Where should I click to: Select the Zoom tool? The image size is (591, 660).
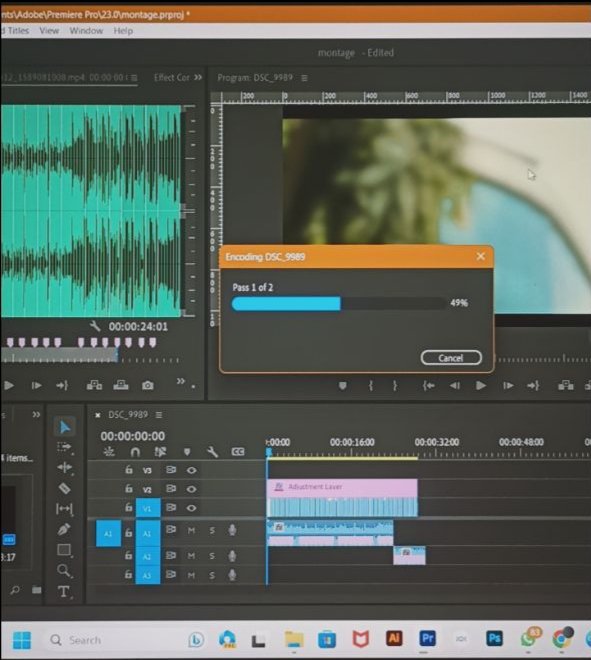coord(64,571)
